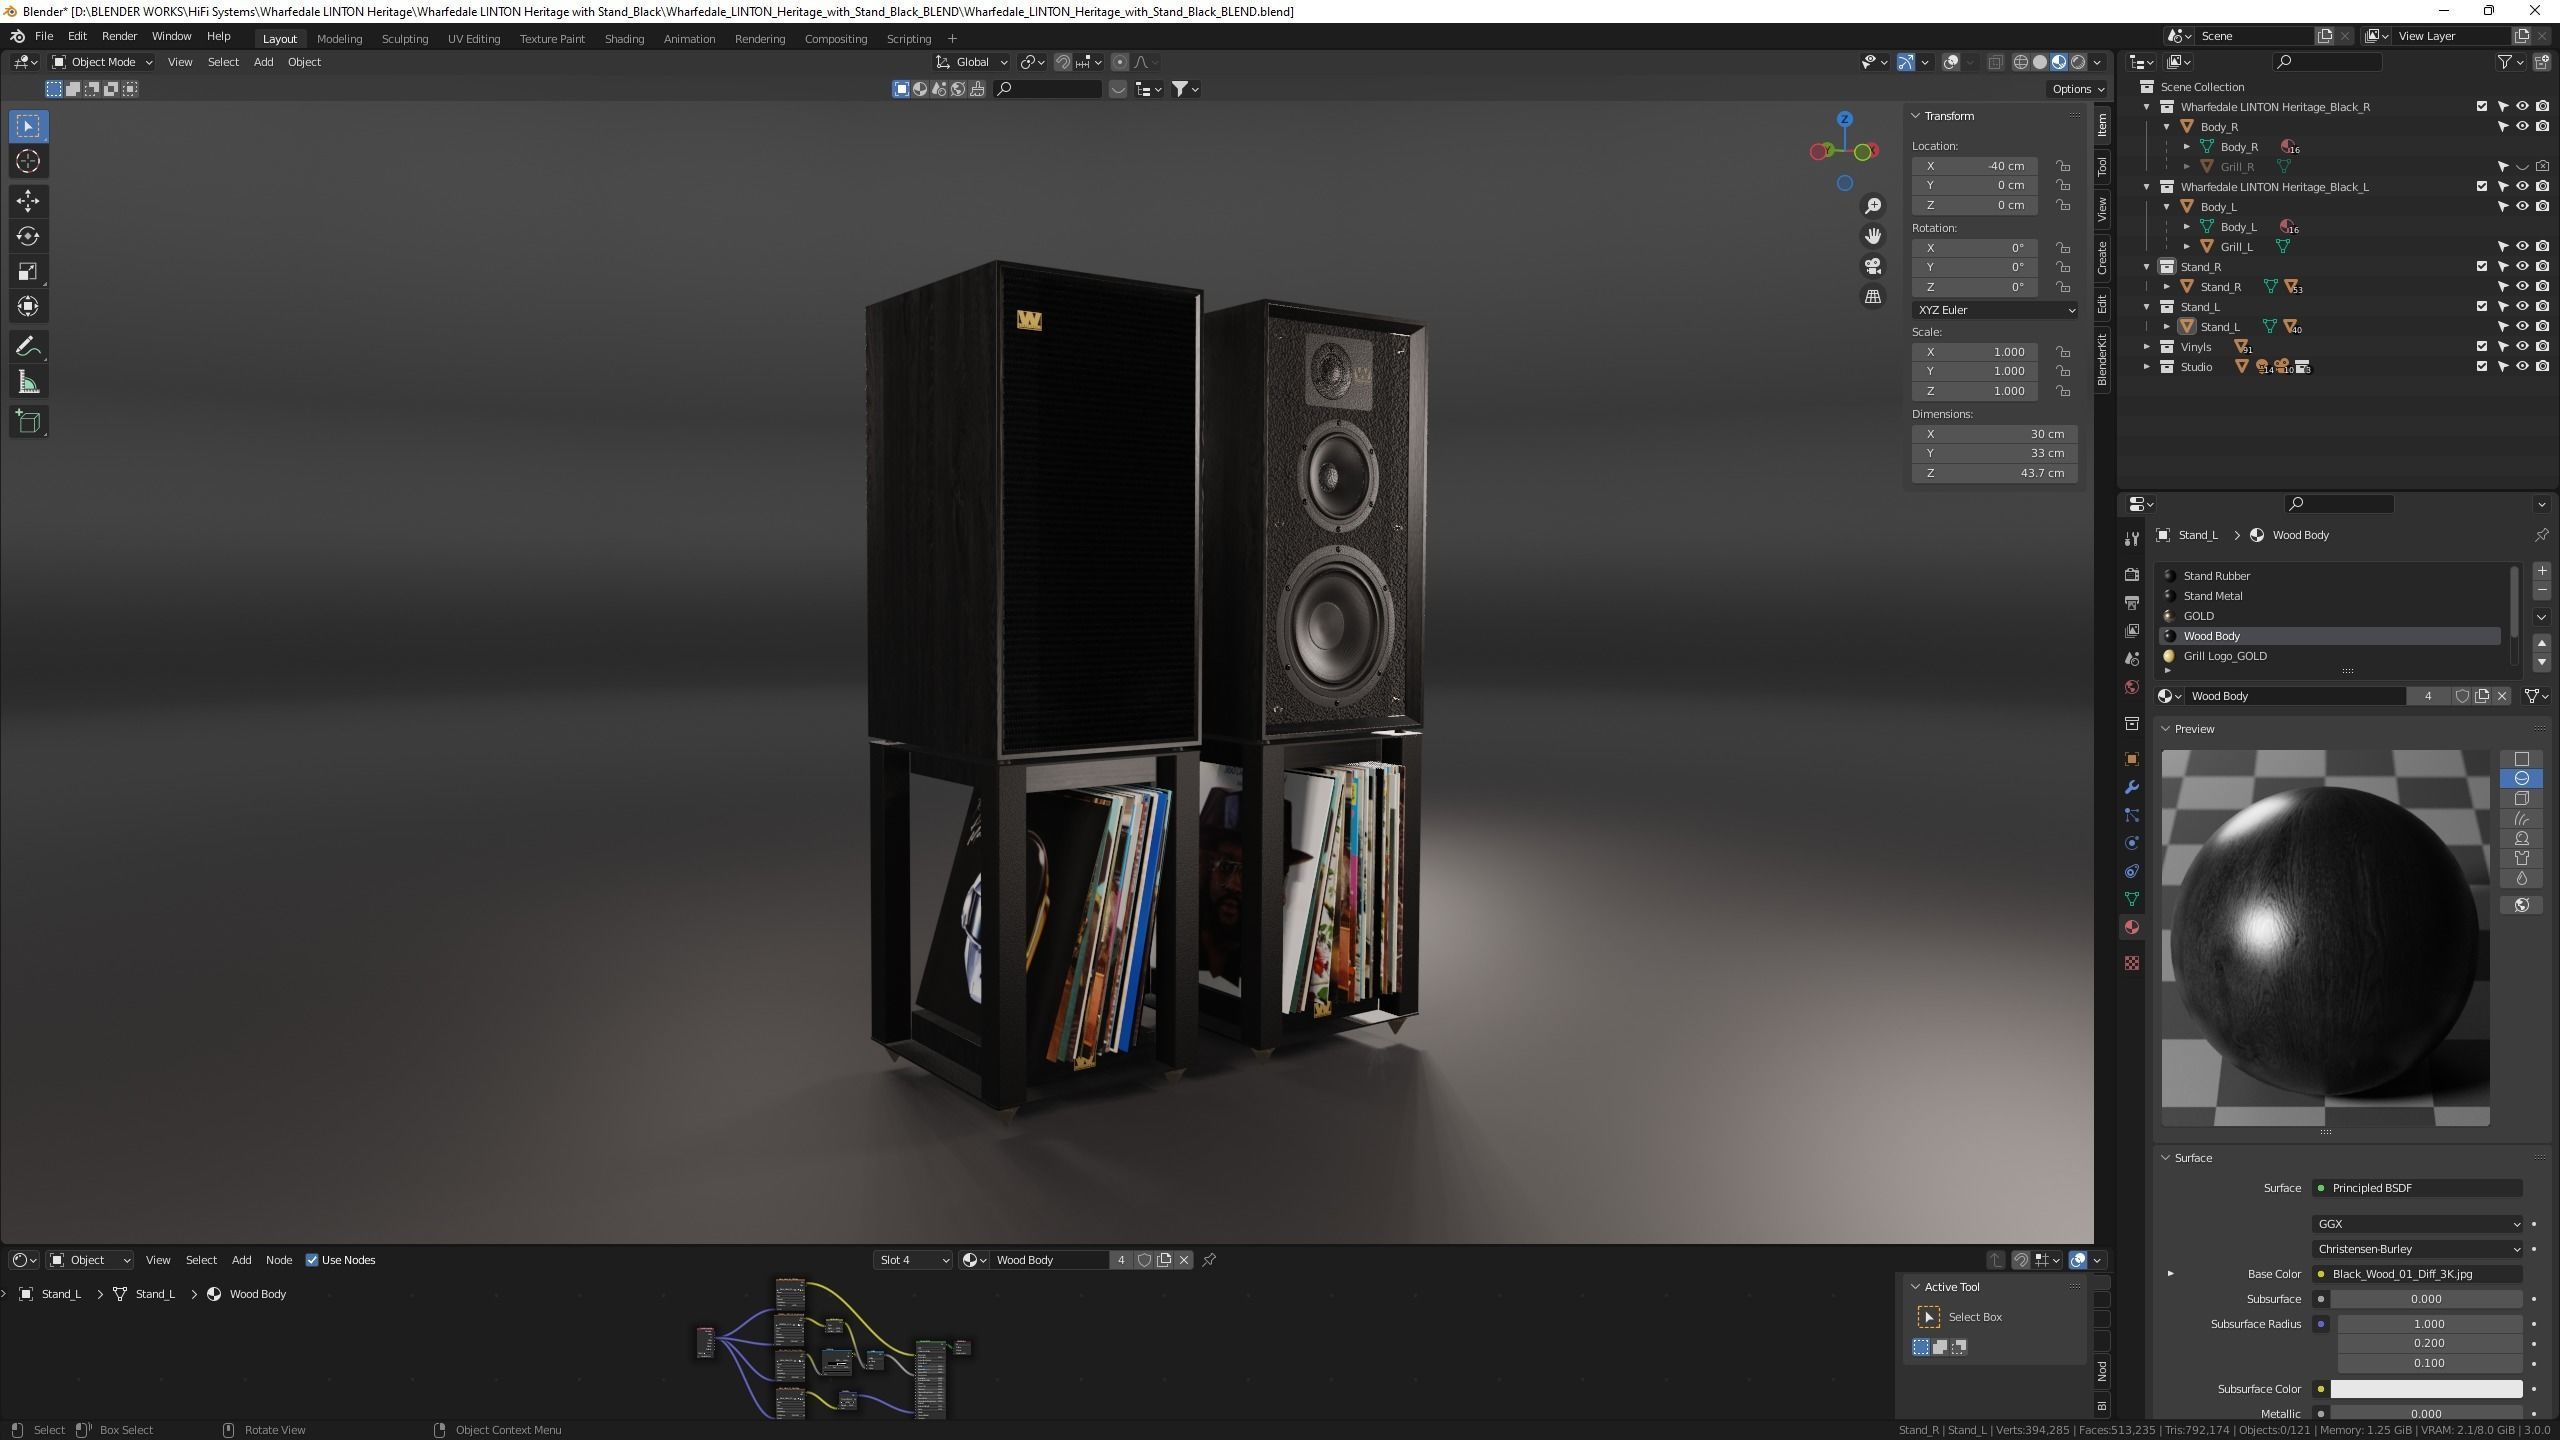The width and height of the screenshot is (2560, 1440).
Task: Select the Move tool in the toolbar
Action: [27, 201]
